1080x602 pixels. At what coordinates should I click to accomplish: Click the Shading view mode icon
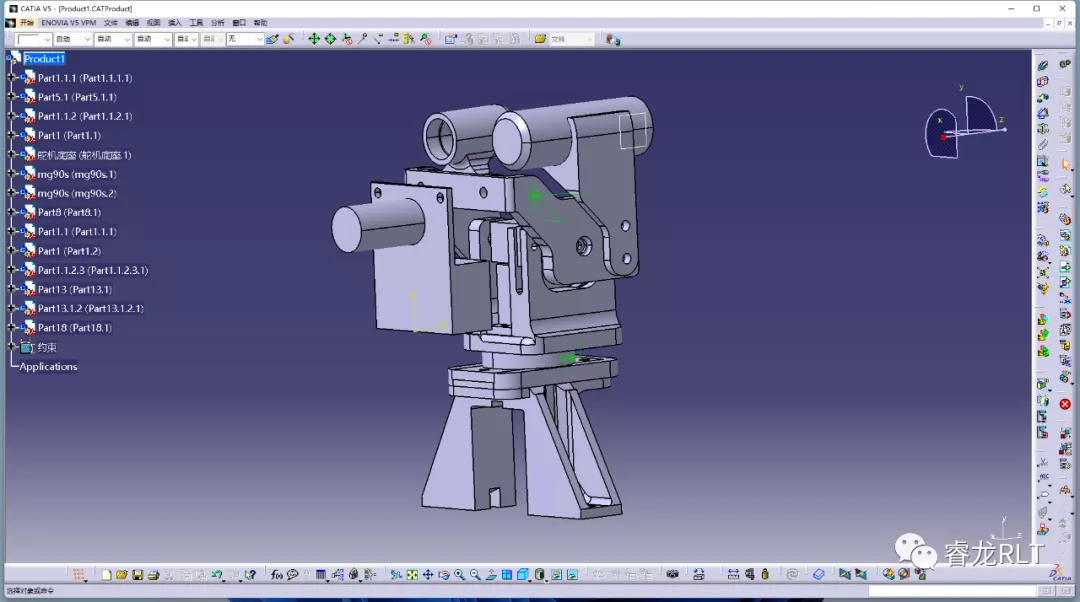540,574
